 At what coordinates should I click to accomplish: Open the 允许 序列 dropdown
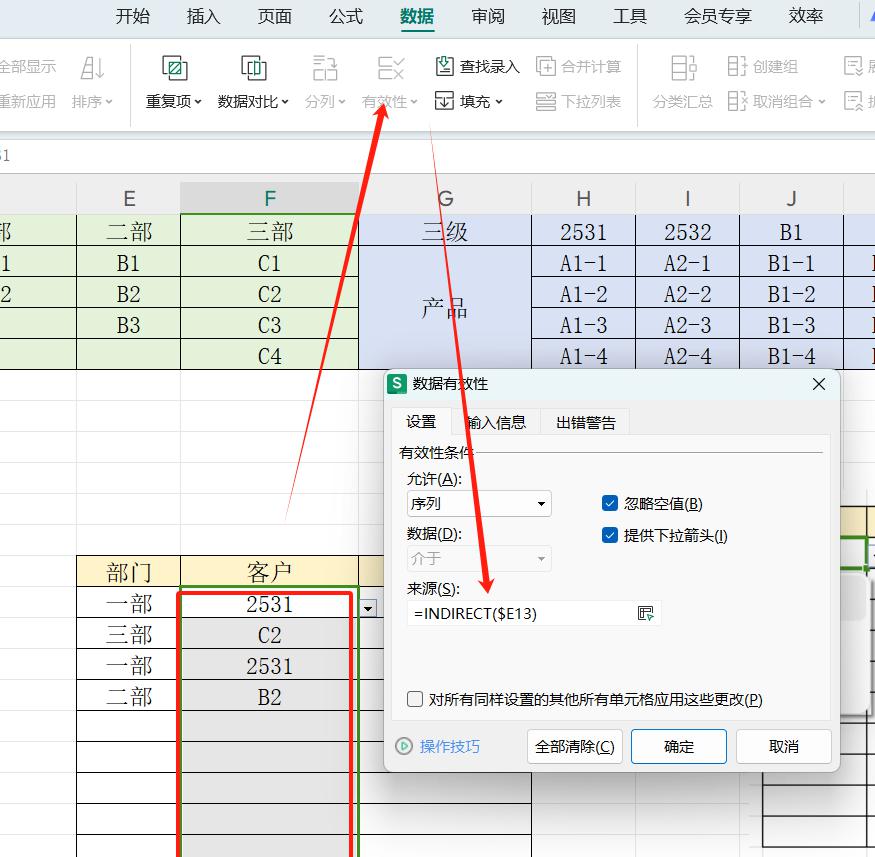479,503
